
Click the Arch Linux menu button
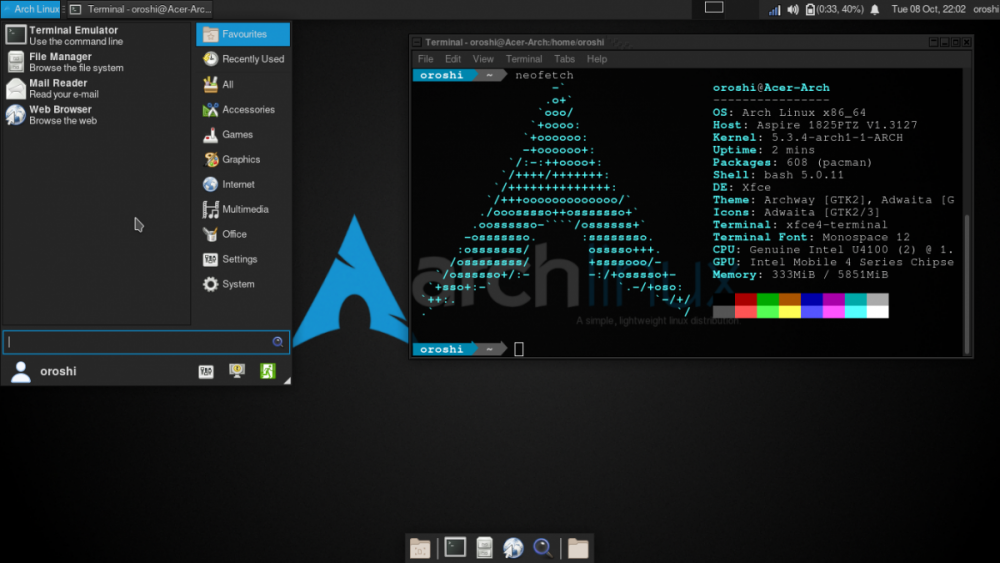[x=31, y=9]
